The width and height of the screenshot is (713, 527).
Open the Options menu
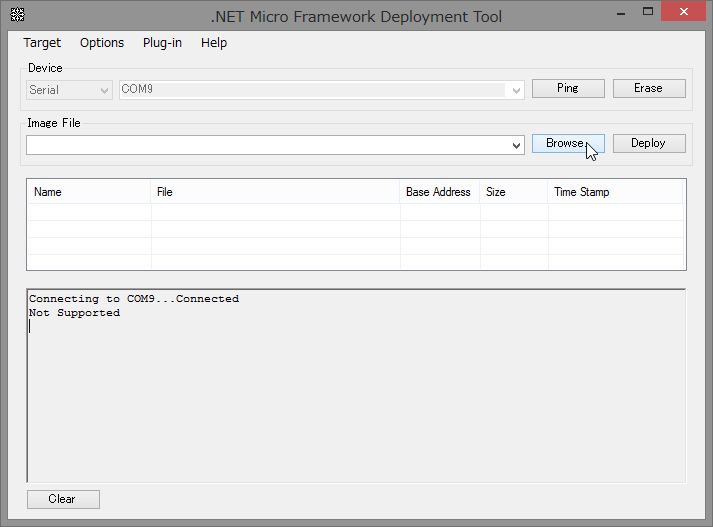pyautogui.click(x=102, y=43)
